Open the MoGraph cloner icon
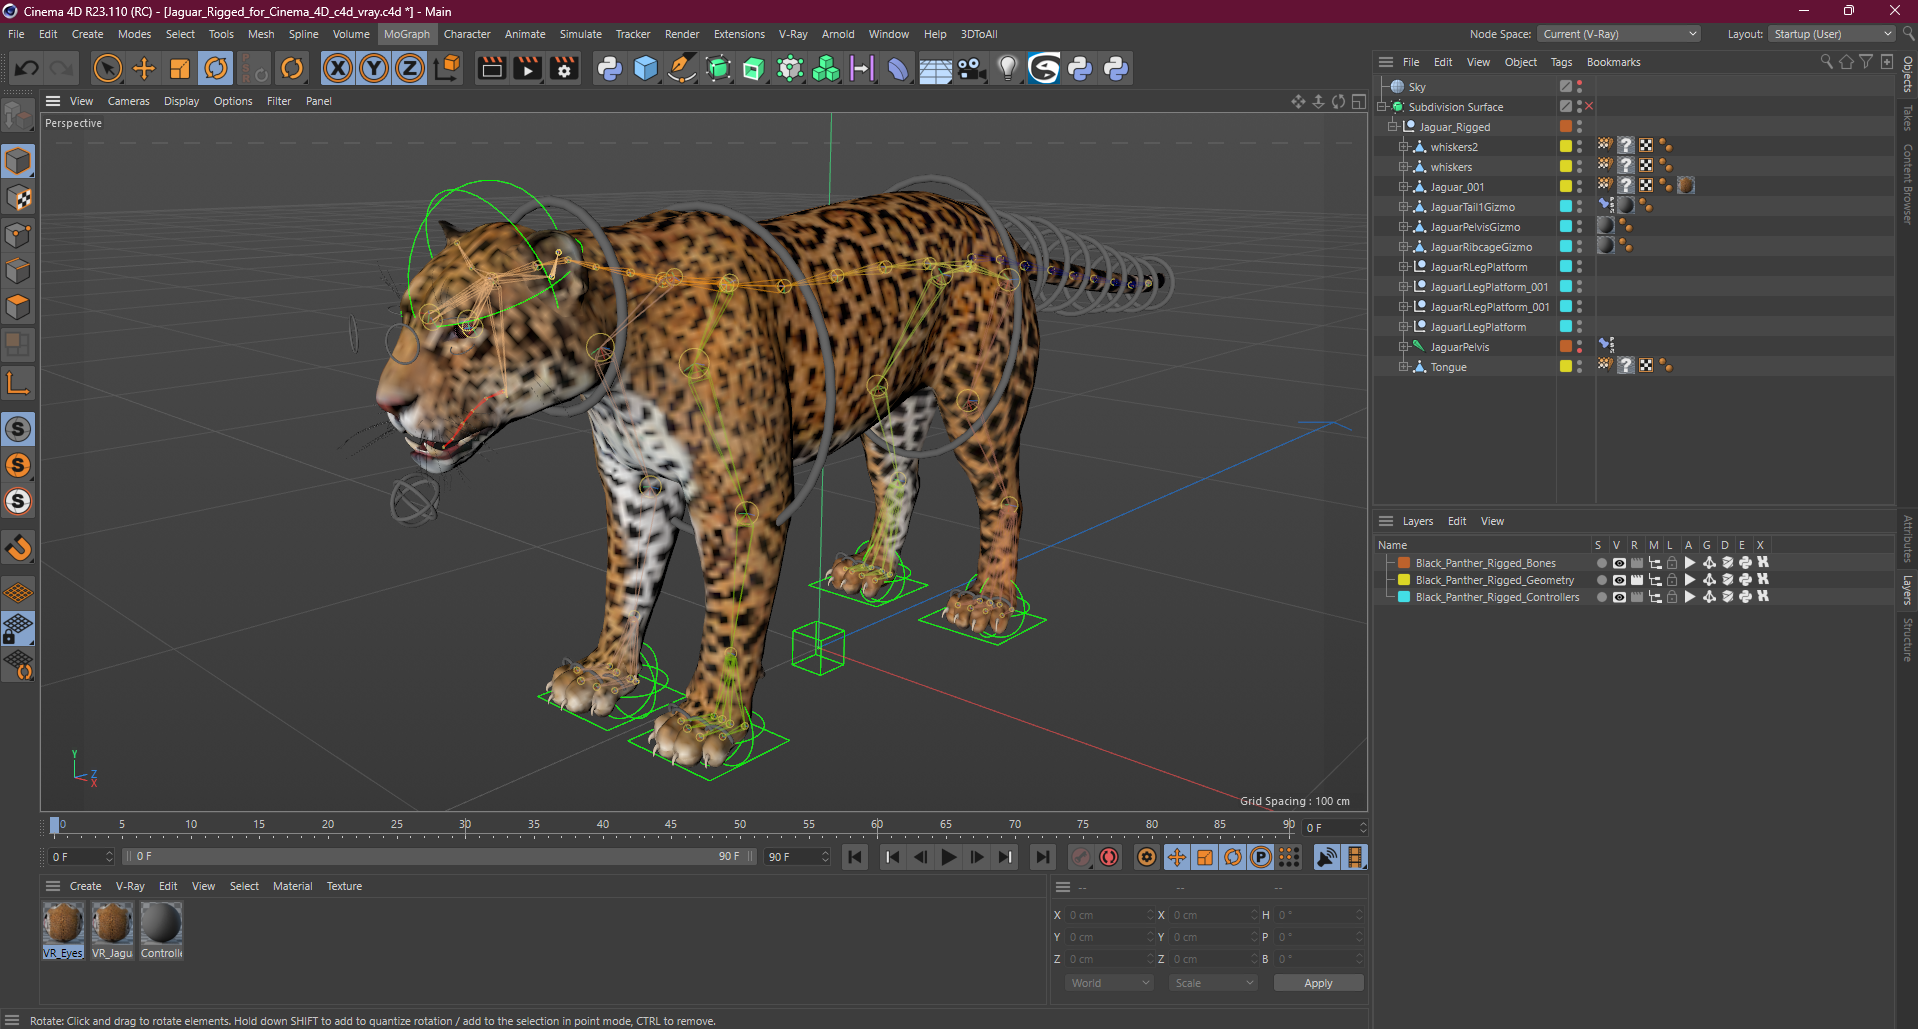 click(x=826, y=68)
